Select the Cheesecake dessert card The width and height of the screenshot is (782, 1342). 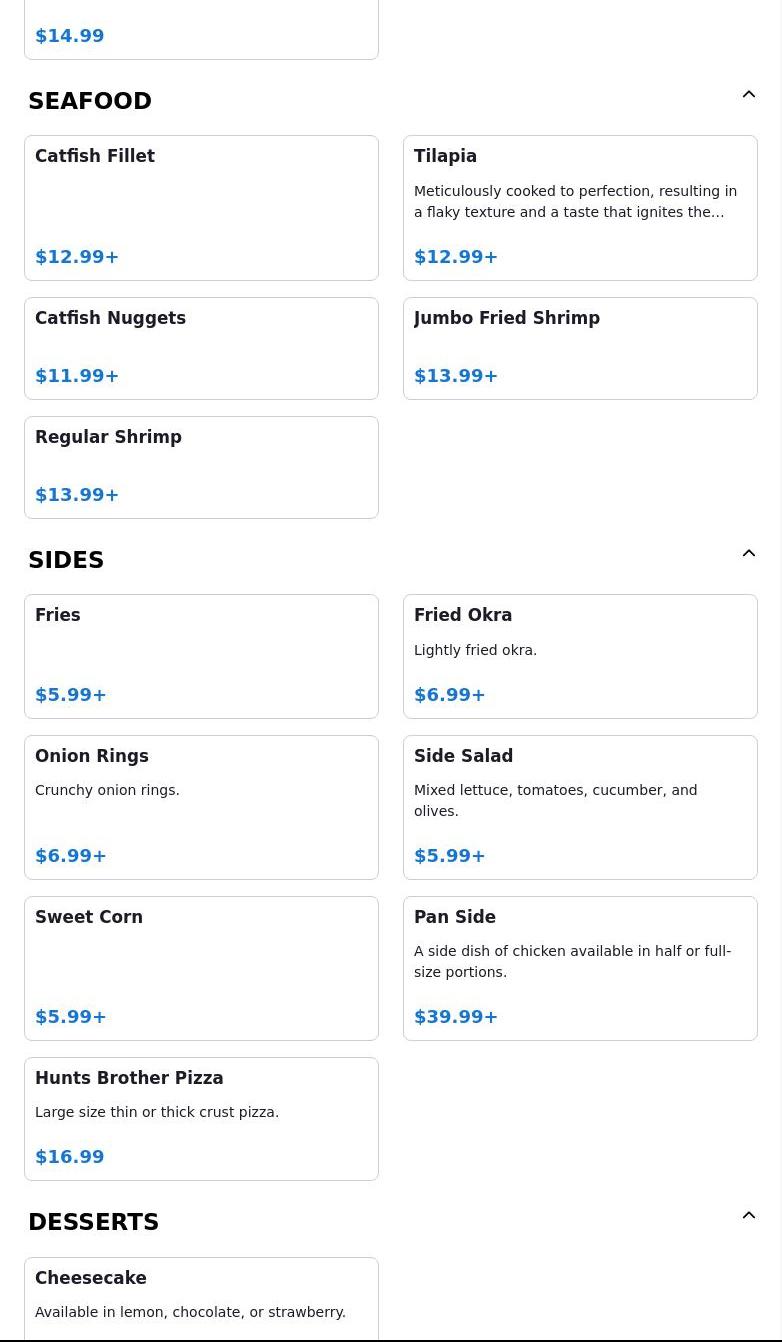click(x=201, y=1299)
